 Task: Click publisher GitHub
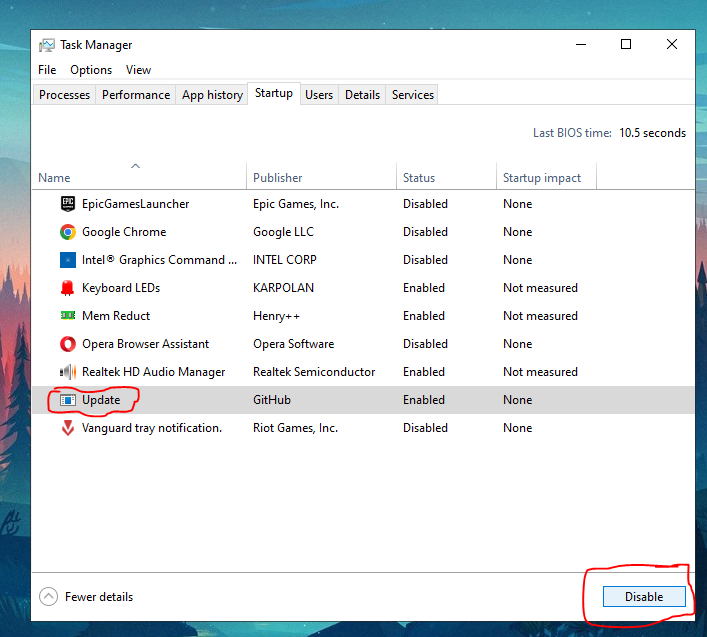272,400
